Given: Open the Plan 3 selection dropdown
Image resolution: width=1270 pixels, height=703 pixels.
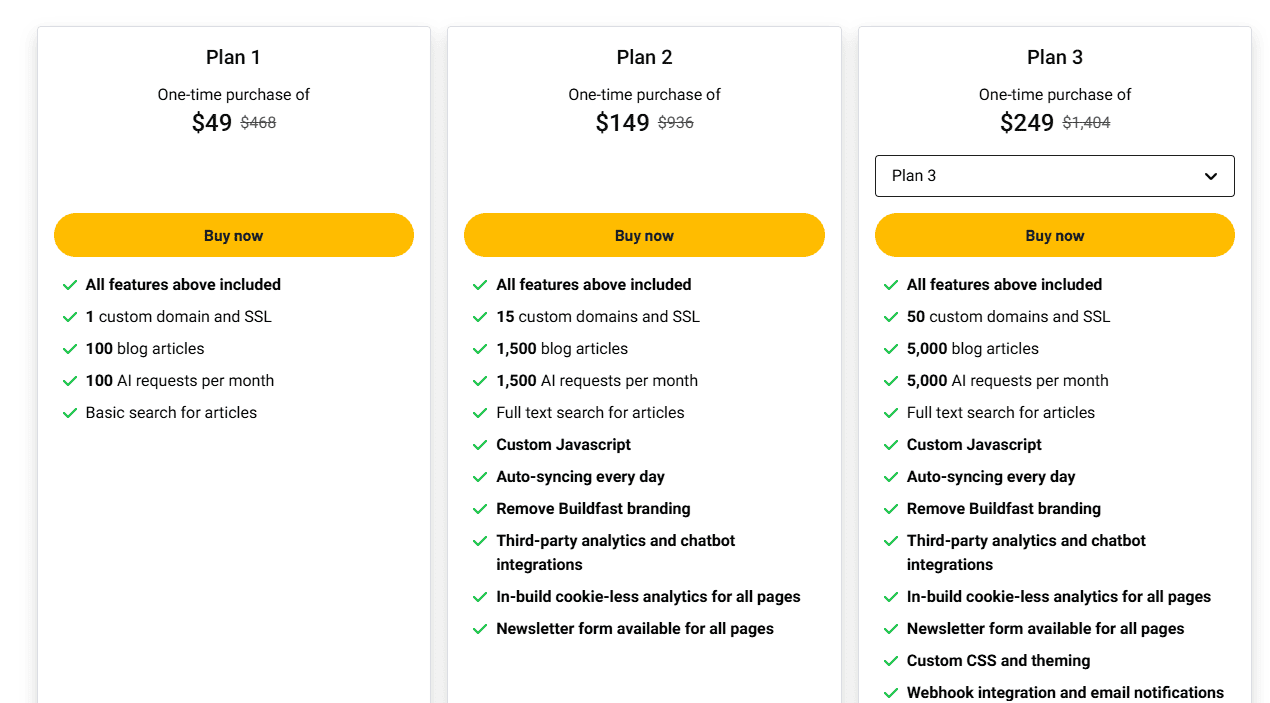Looking at the screenshot, I should click(1055, 175).
